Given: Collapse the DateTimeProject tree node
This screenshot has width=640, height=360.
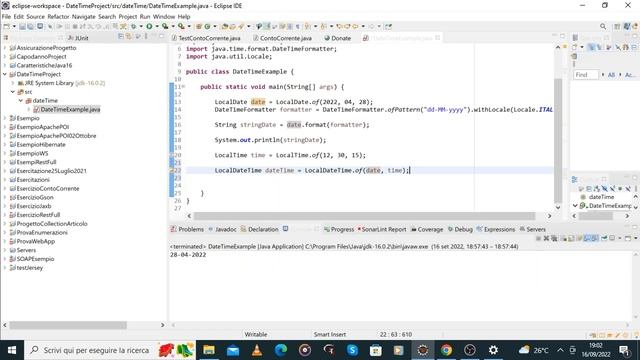Looking at the screenshot, I should coord(5,74).
